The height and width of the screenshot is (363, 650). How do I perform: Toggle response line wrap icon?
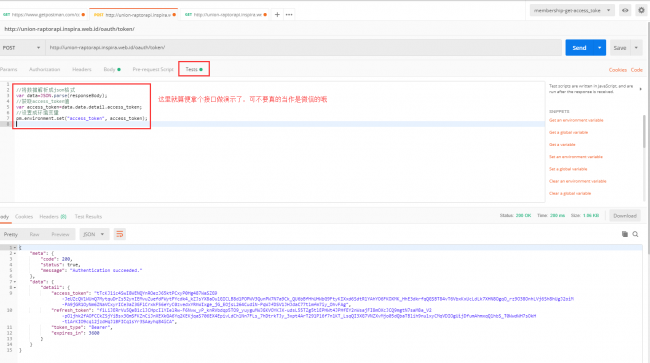(x=120, y=235)
